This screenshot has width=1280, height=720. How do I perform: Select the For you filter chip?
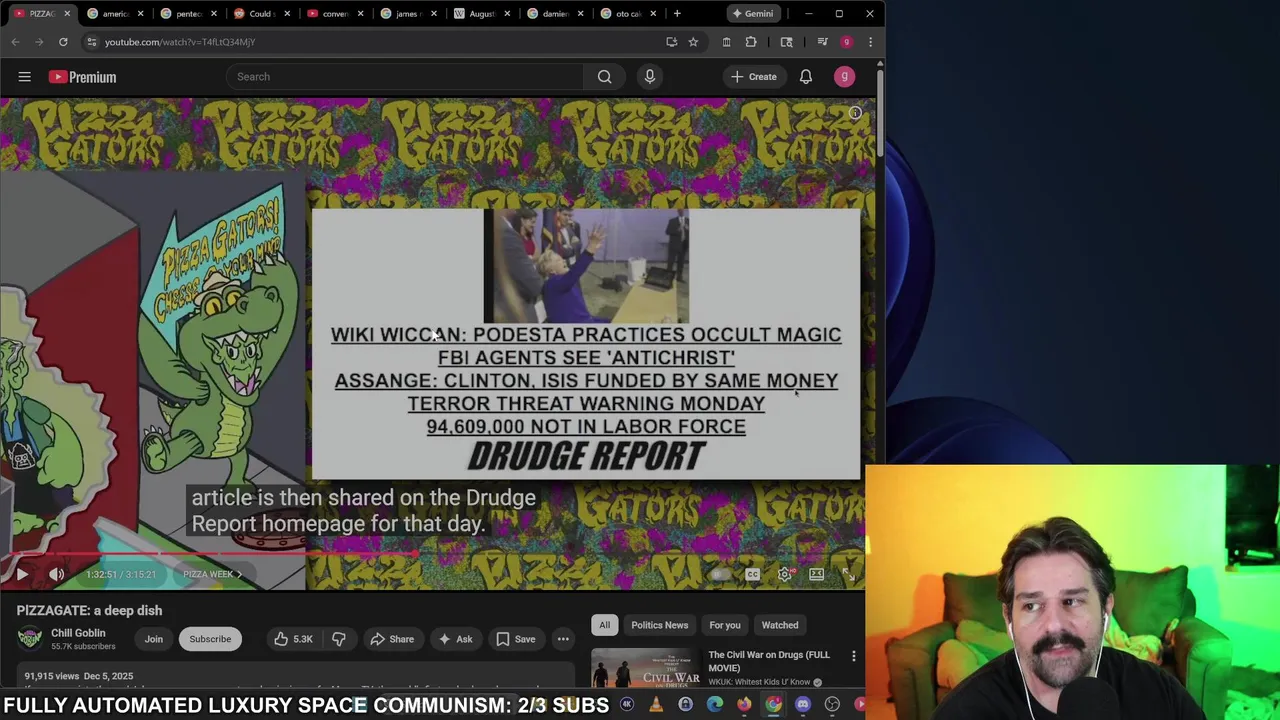(725, 625)
